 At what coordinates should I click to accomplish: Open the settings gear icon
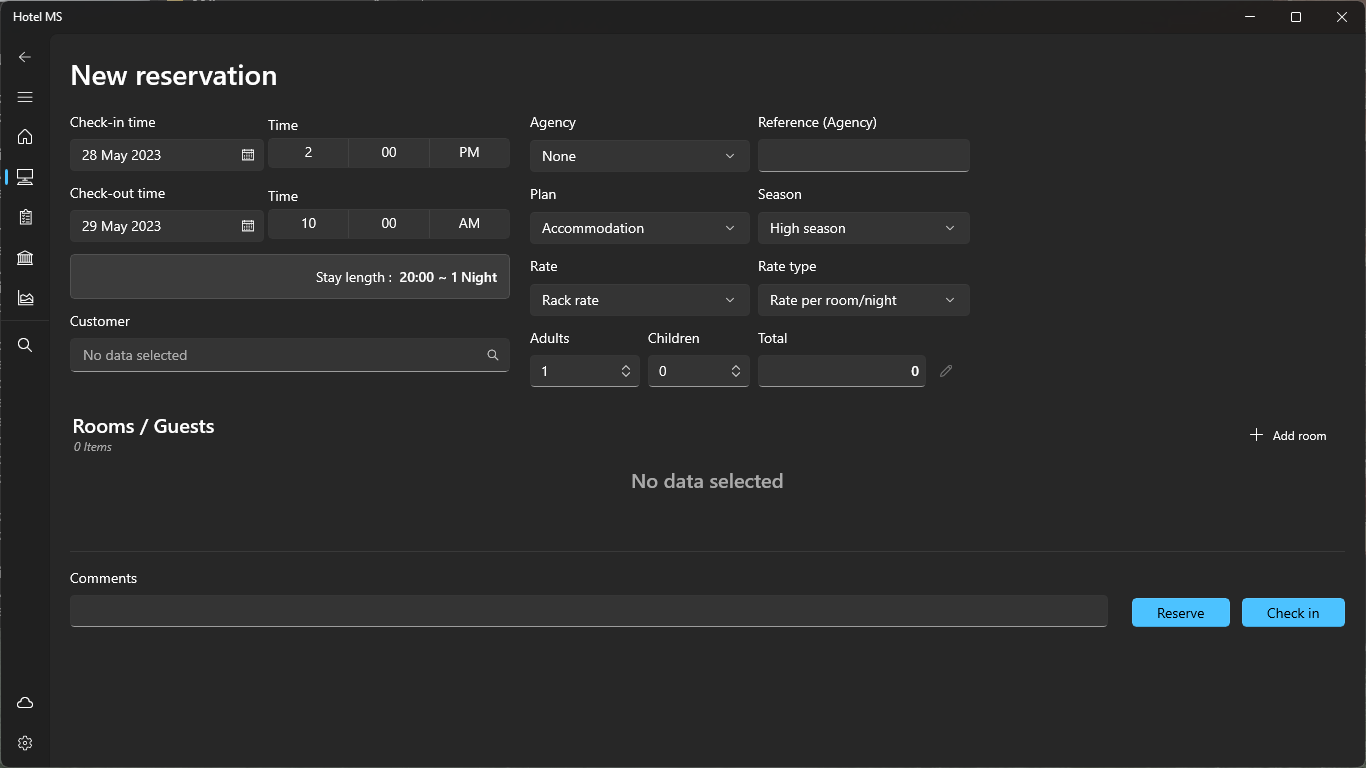click(x=25, y=743)
